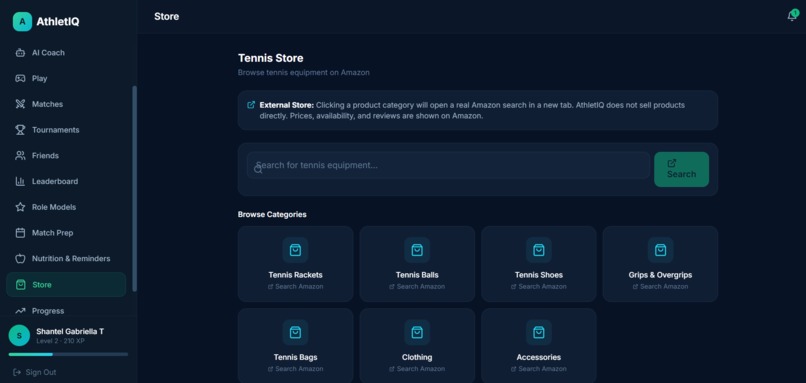Click the Accessories category bag icon

pos(538,332)
